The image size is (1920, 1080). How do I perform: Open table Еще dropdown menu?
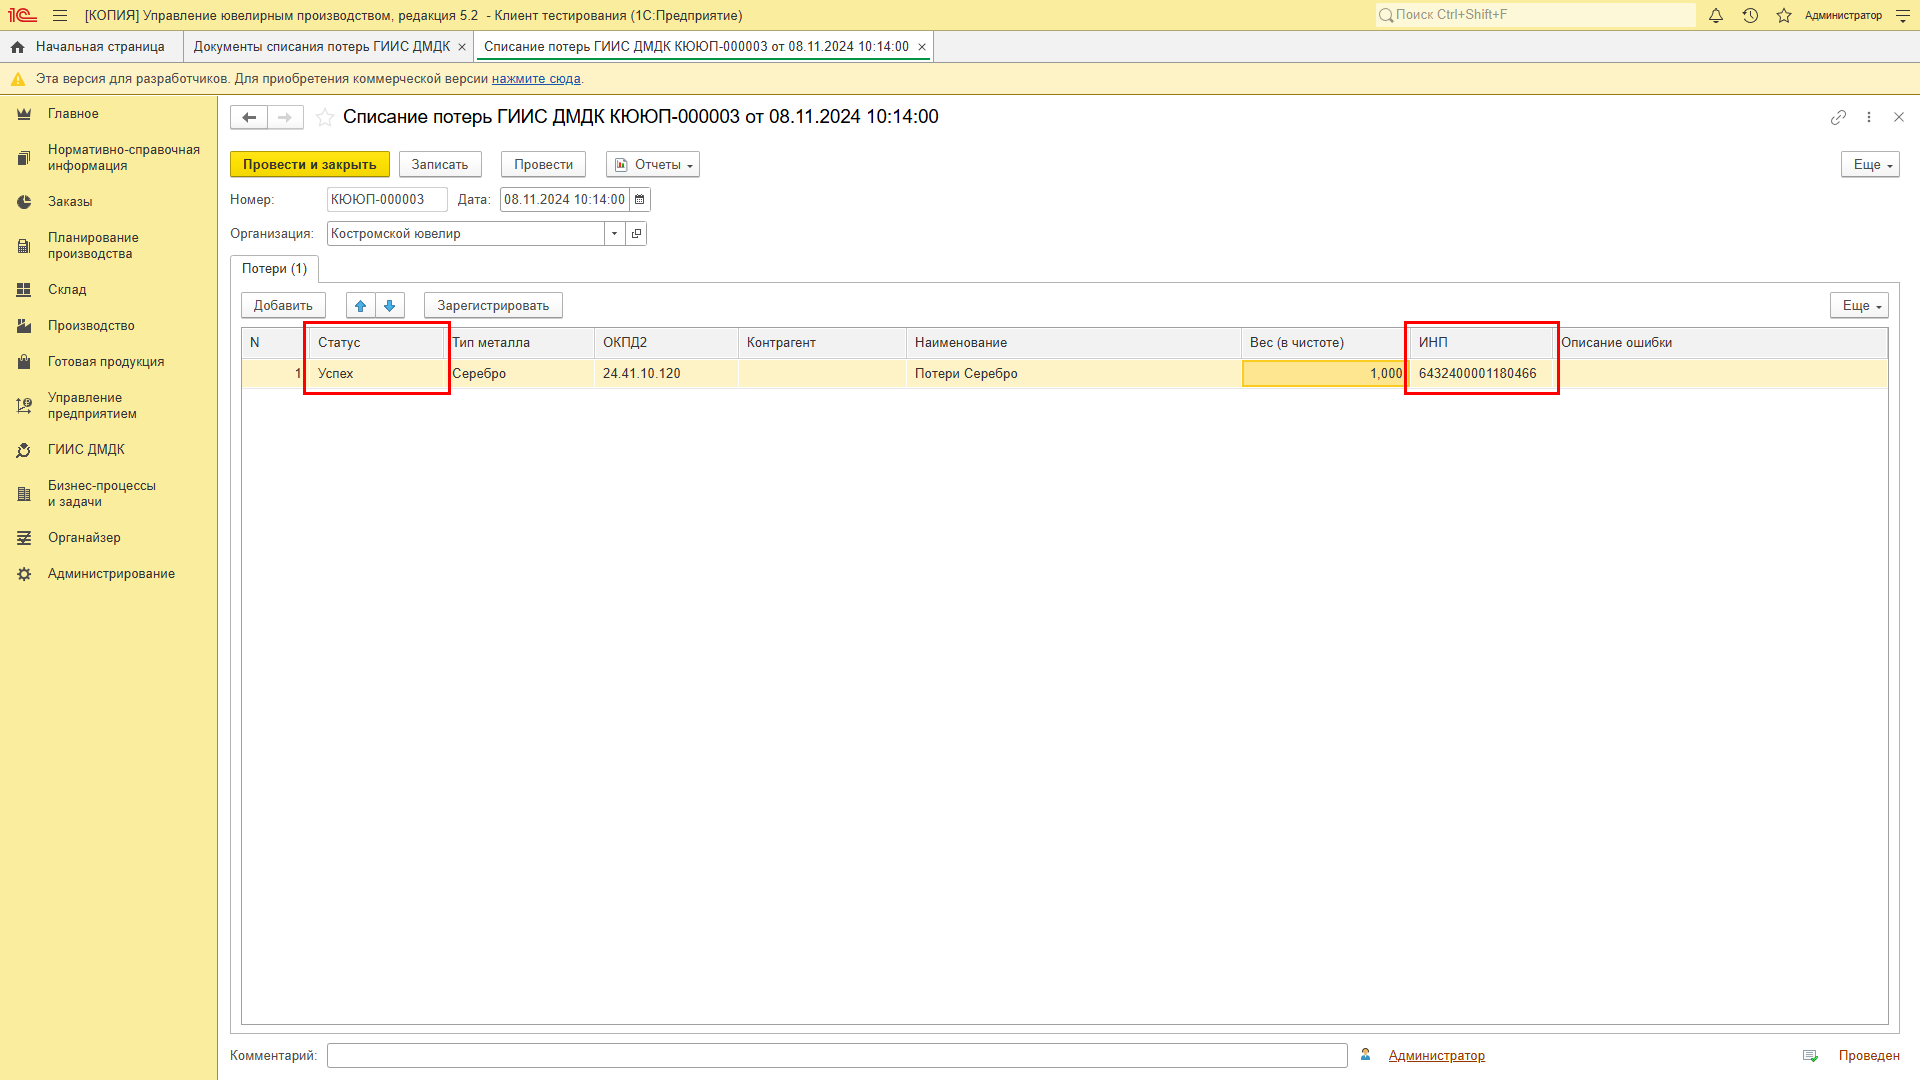1860,306
